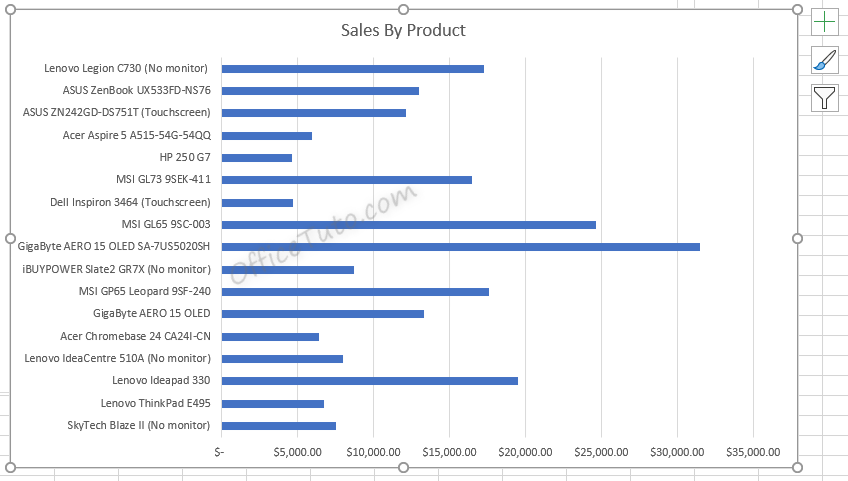
Task: Select the SkyTech Blaze II bar
Action: 279,426
